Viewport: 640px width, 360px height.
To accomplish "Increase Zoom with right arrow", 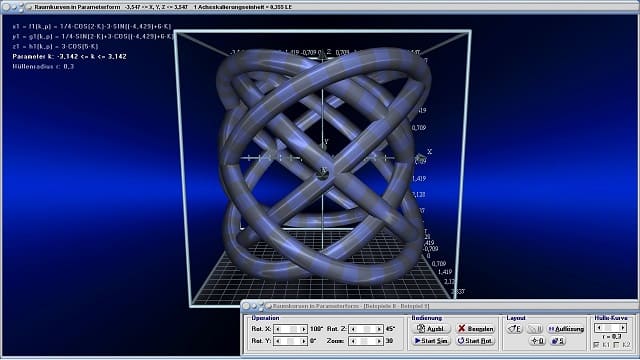I will click(x=379, y=341).
